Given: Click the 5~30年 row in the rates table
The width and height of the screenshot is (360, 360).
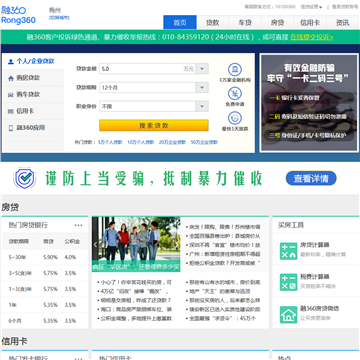Looking at the screenshot, I should click(x=45, y=257).
